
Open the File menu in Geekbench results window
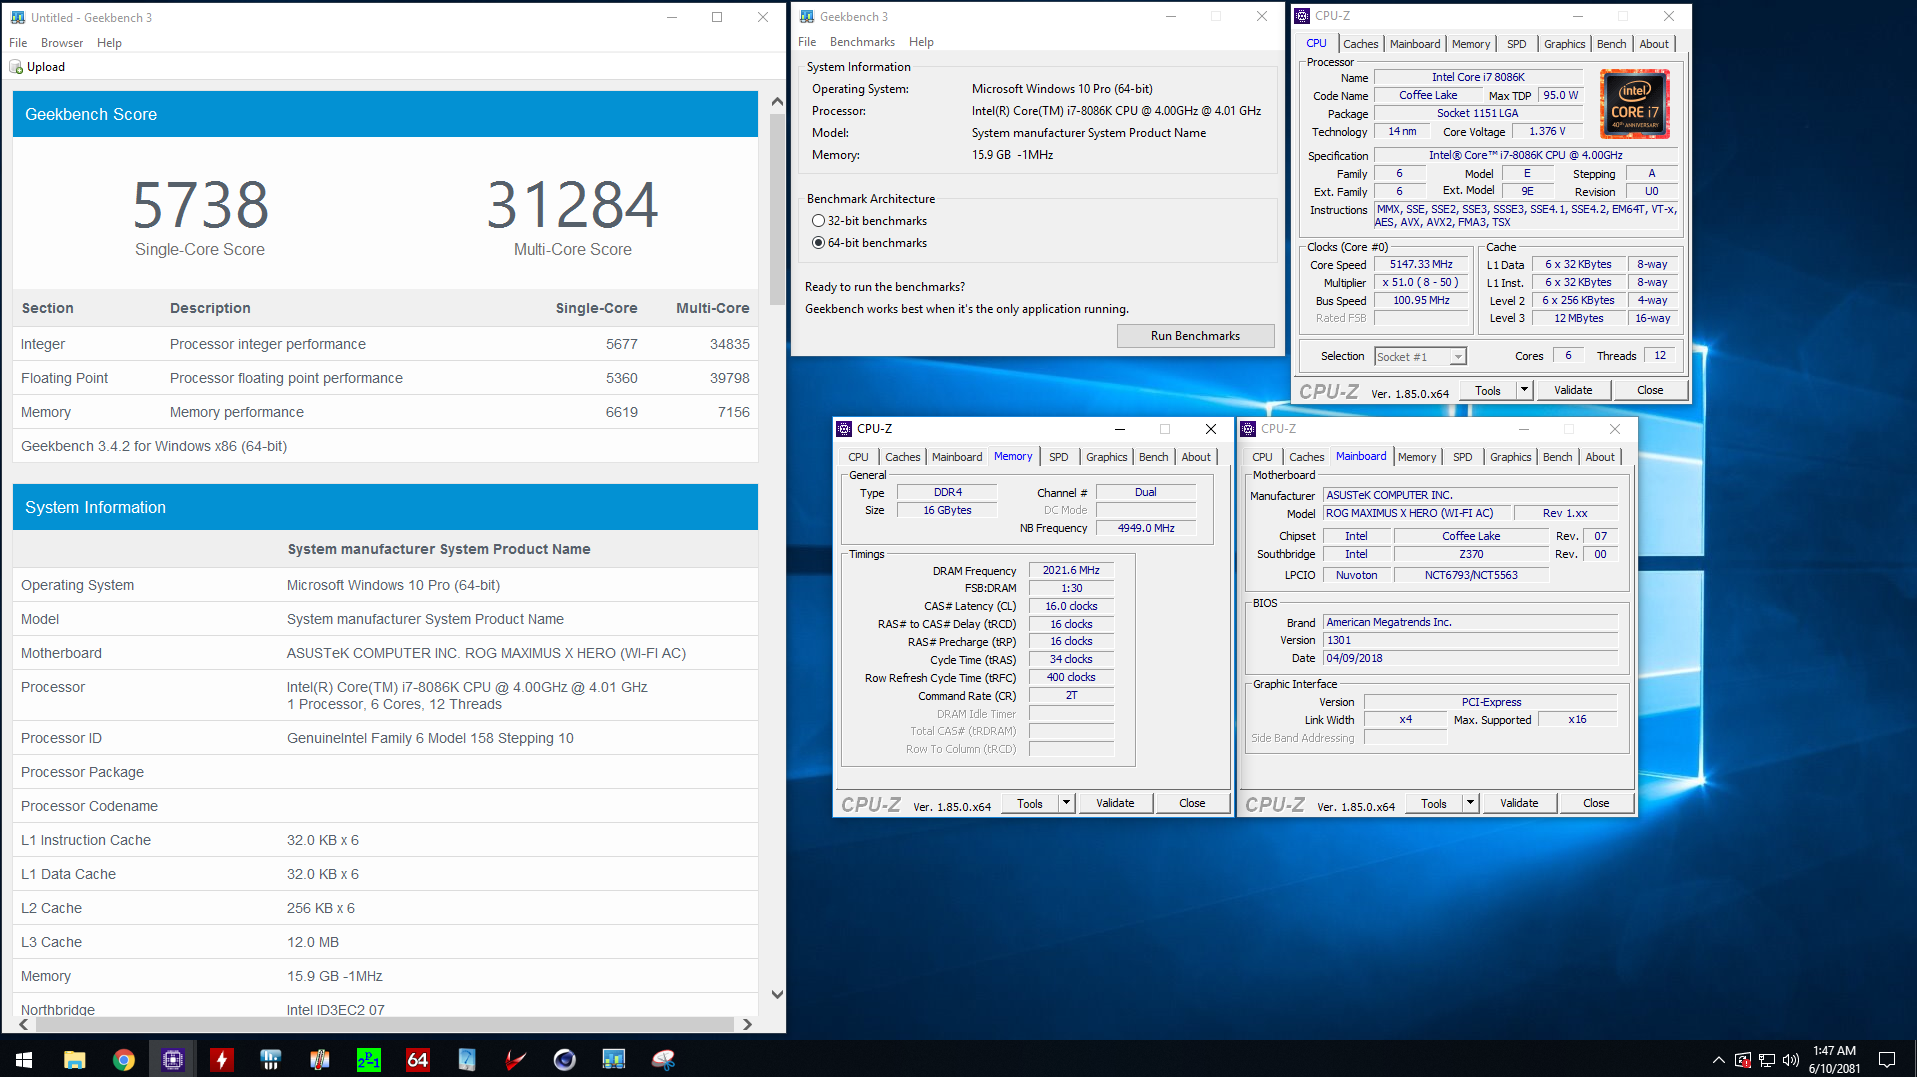pyautogui.click(x=18, y=43)
